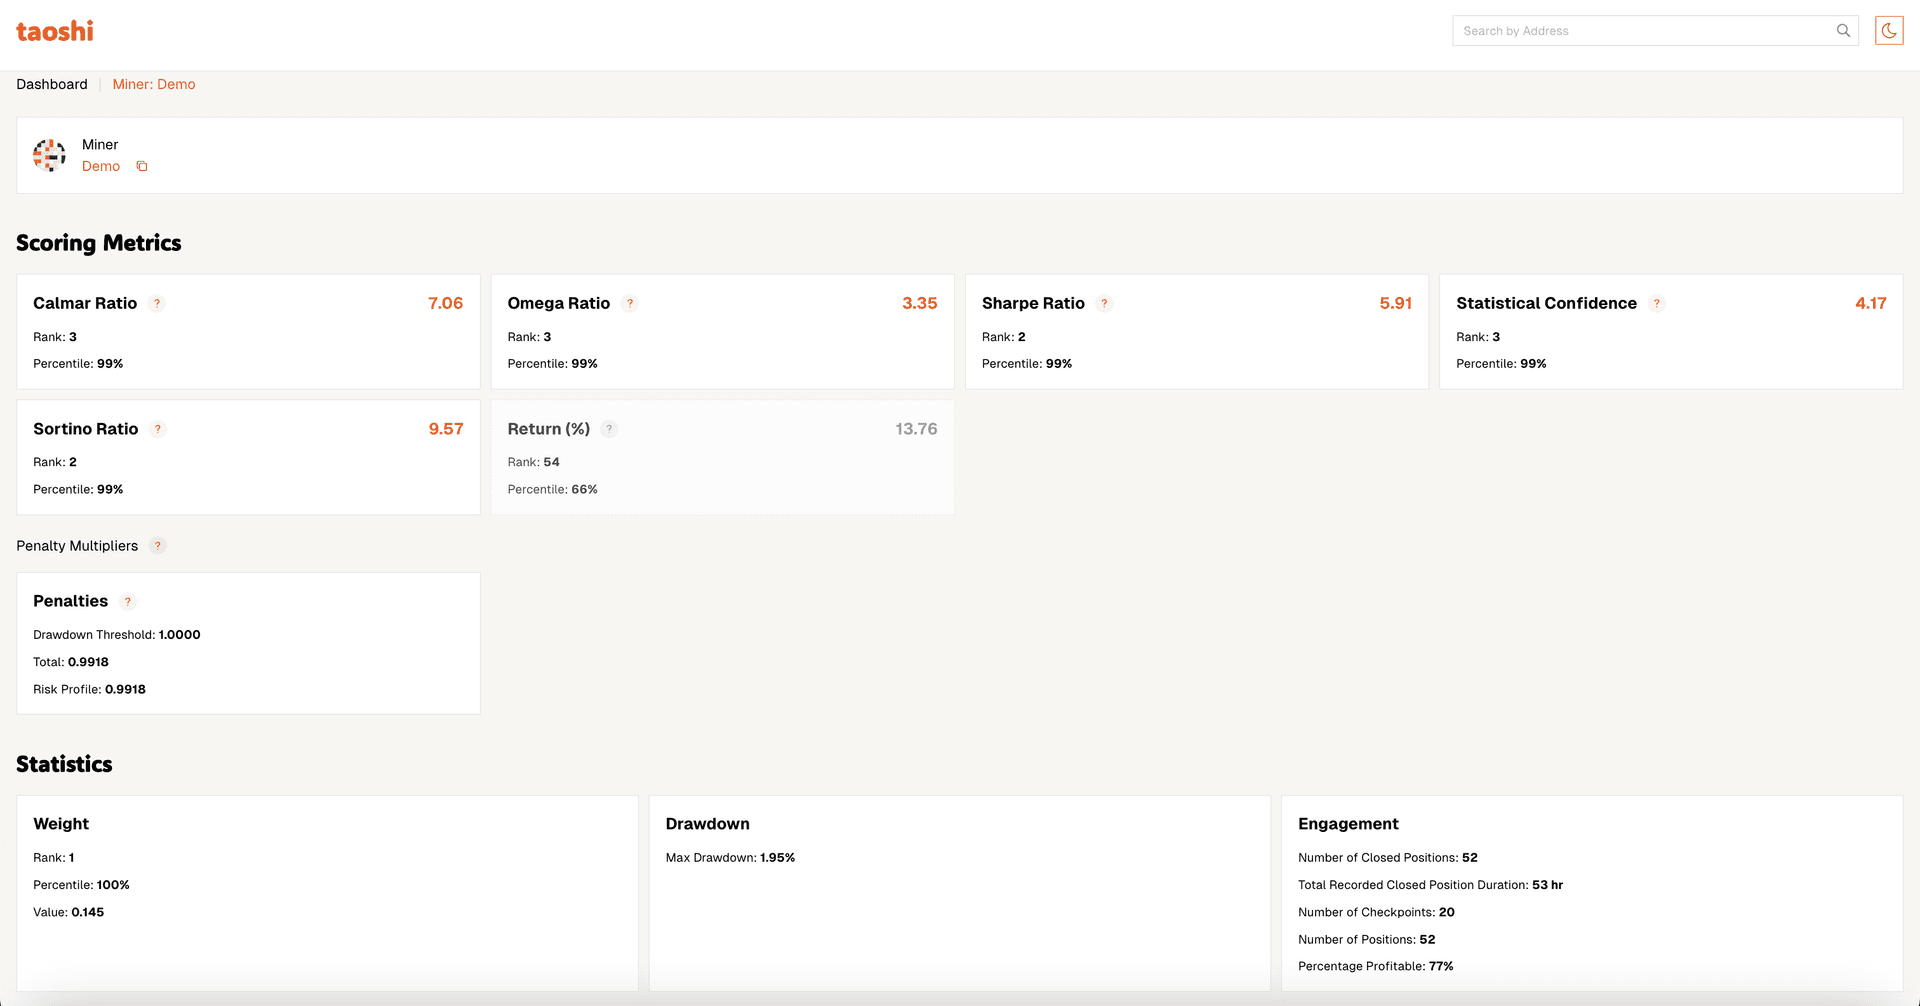Image resolution: width=1920 pixels, height=1006 pixels.
Task: Click the Sortino Ratio card title
Action: (x=86, y=429)
